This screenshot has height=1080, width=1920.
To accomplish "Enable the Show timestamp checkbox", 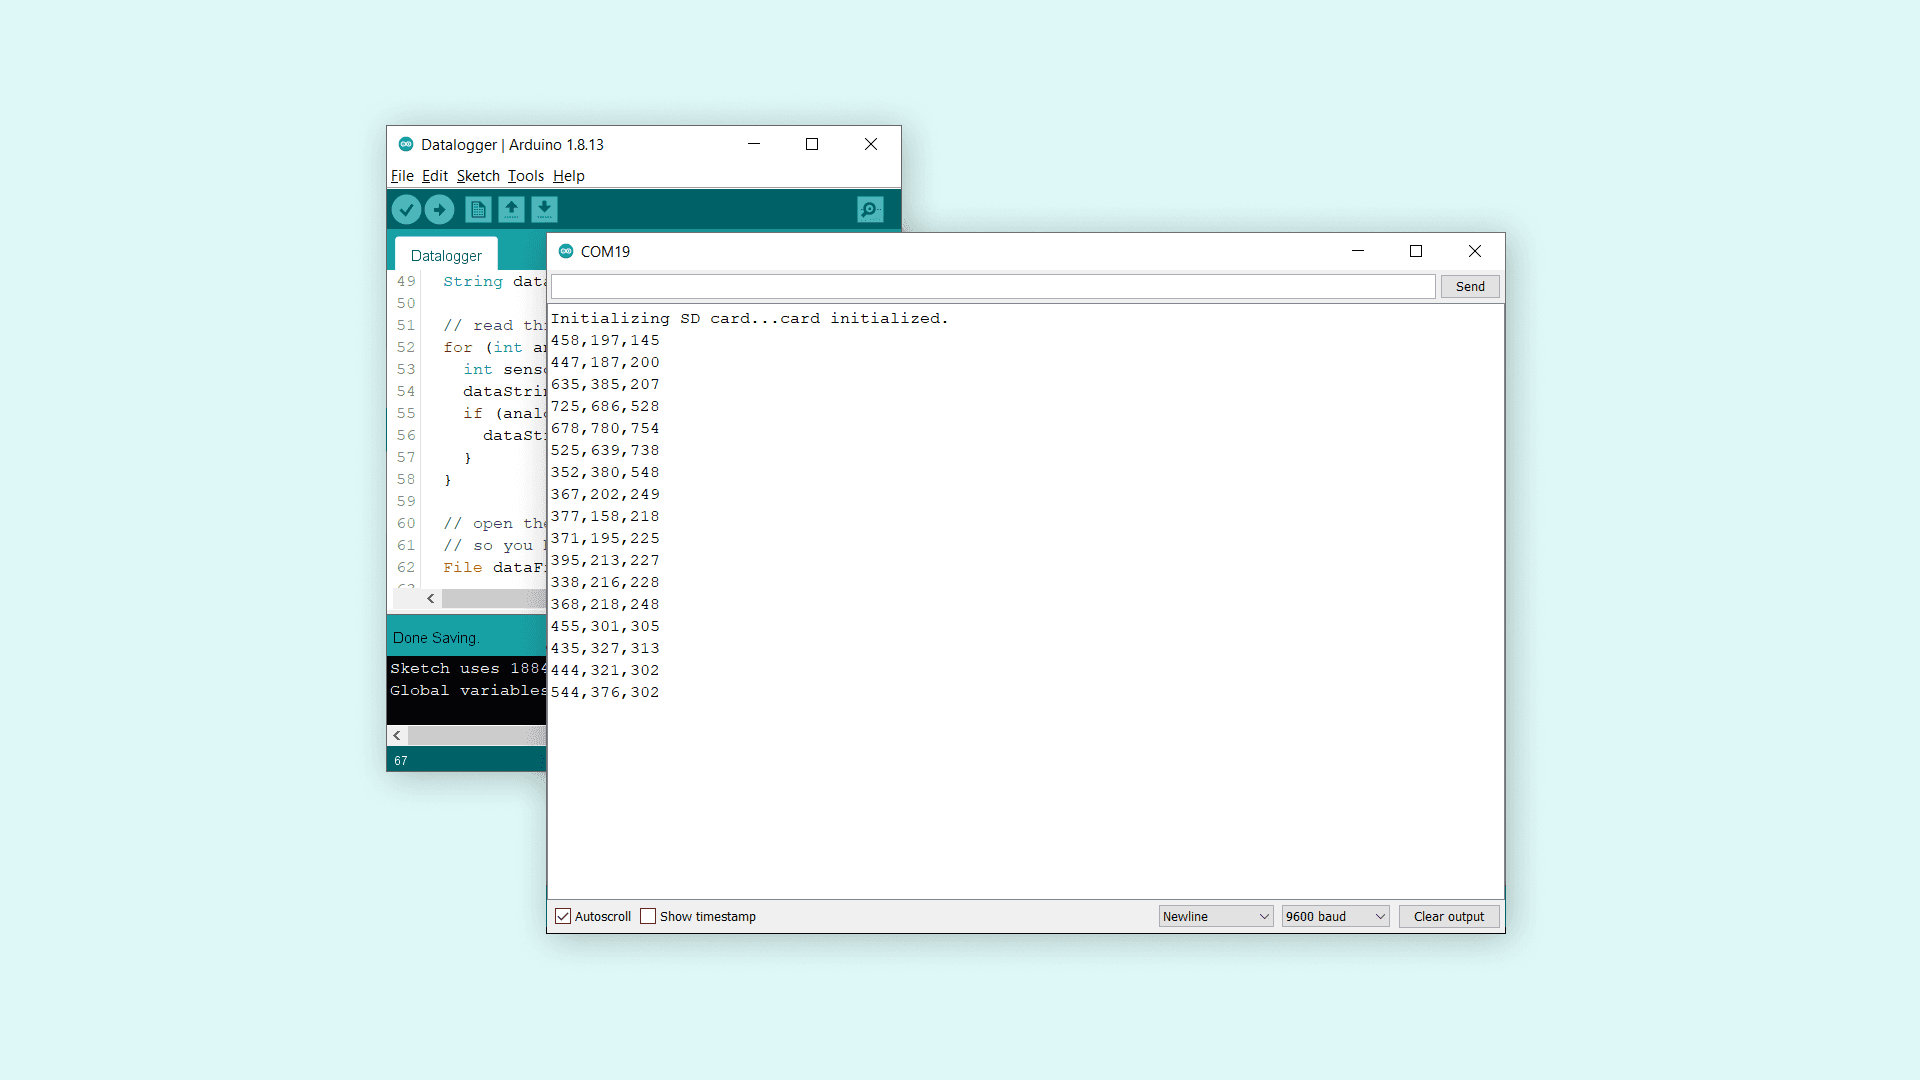I will point(648,916).
